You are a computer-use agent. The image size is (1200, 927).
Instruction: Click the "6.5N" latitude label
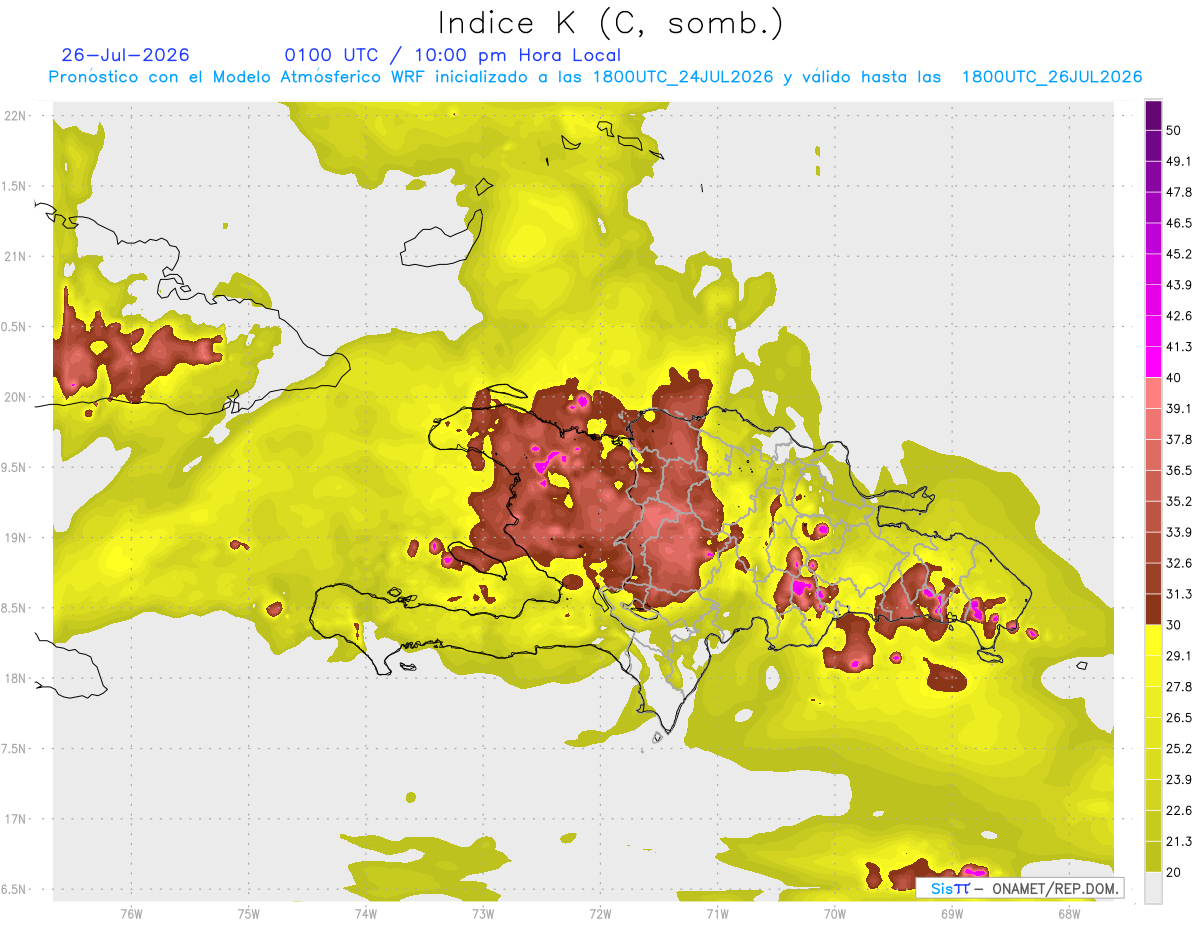pyautogui.click(x=13, y=889)
